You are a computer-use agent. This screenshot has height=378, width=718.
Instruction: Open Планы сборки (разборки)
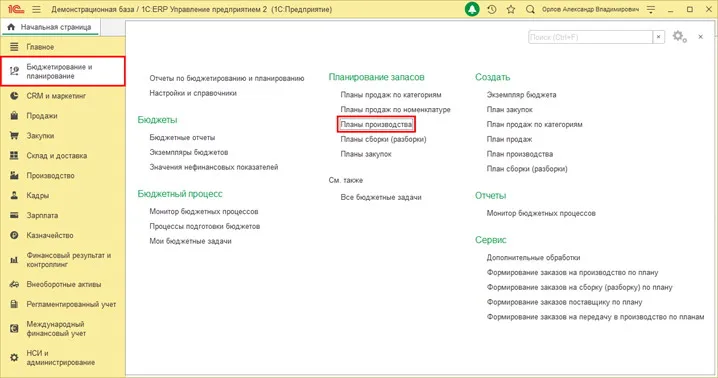click(x=383, y=139)
